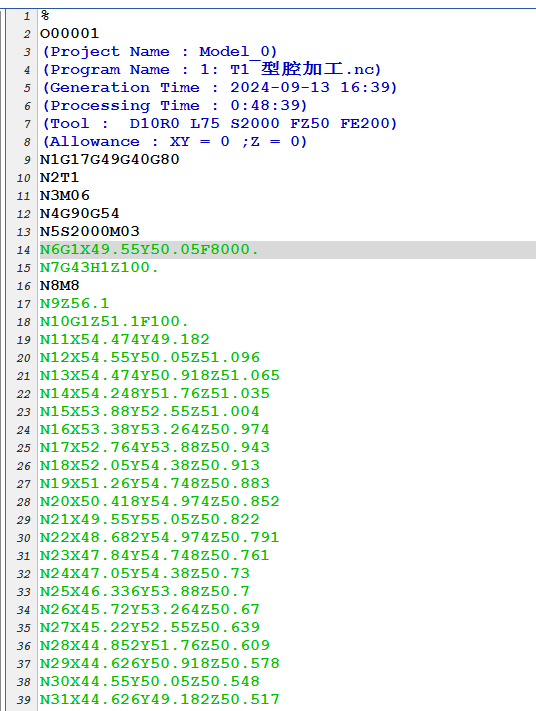Select the Tool D10R0 comment line
This screenshot has height=711, width=536.
coord(219,123)
